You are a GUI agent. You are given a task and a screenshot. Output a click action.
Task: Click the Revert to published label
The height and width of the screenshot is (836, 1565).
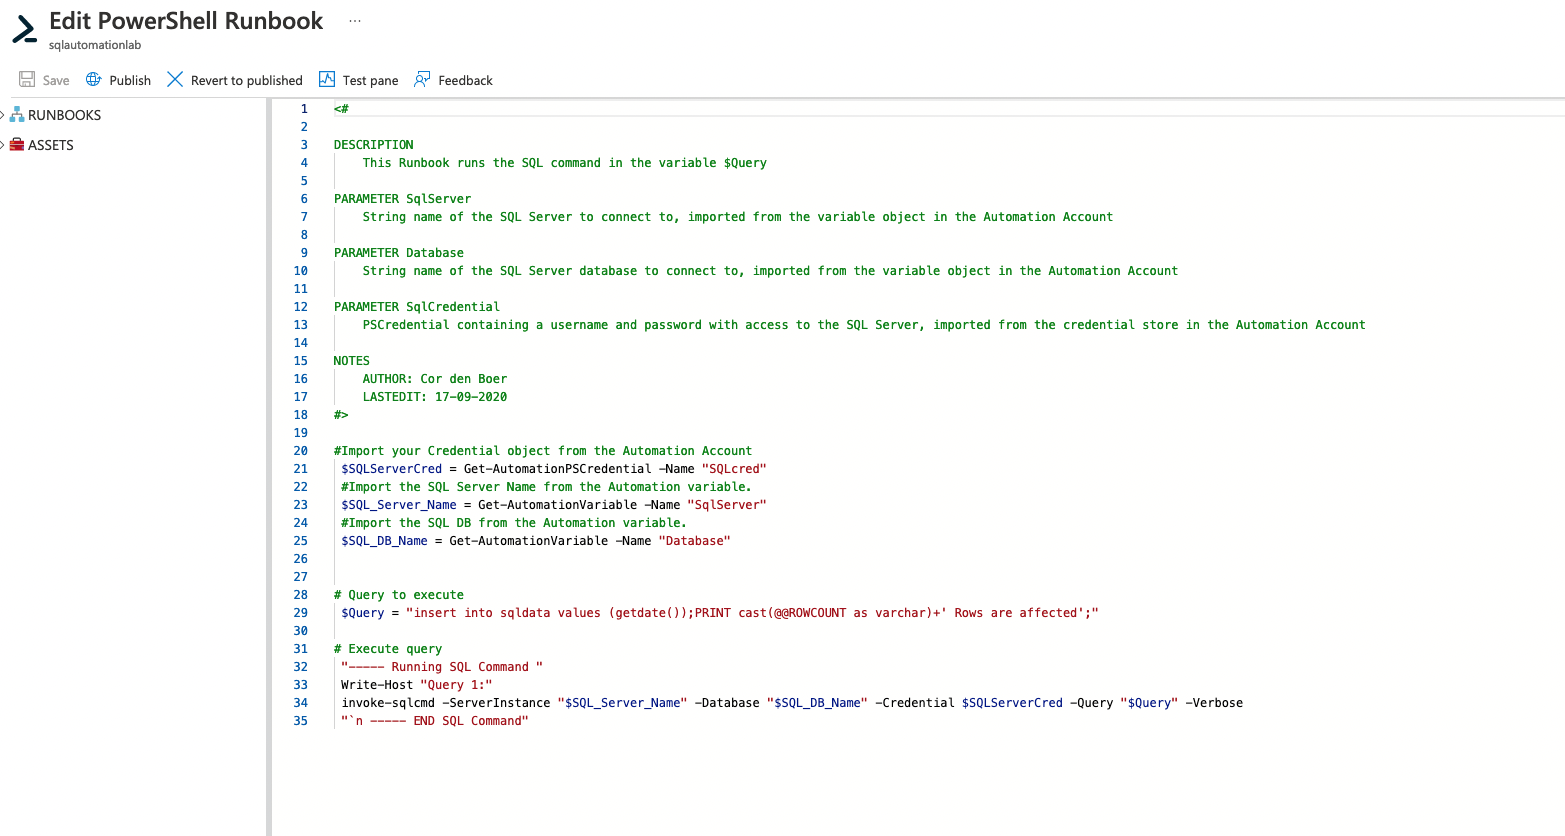coord(246,80)
